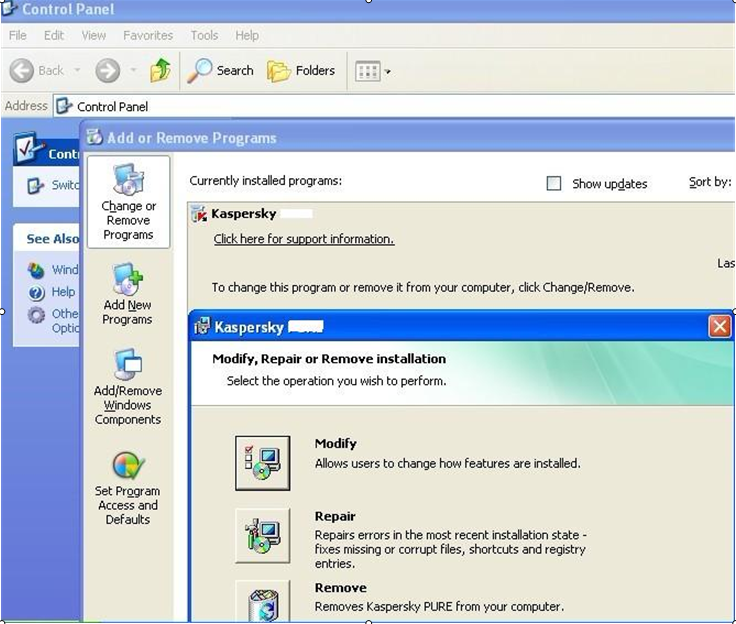This screenshot has height=624, width=736.
Task: Open Other Control Panel Options link
Action: (x=65, y=321)
